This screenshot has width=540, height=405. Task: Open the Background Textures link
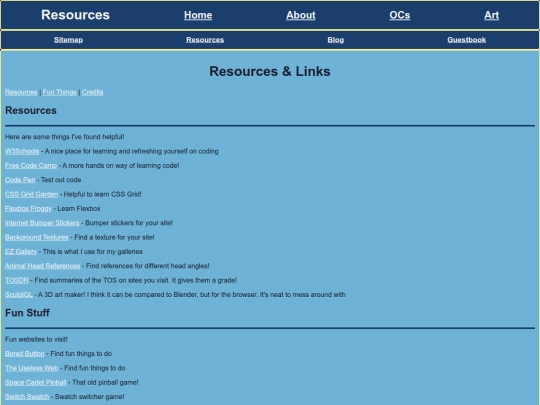pos(37,237)
